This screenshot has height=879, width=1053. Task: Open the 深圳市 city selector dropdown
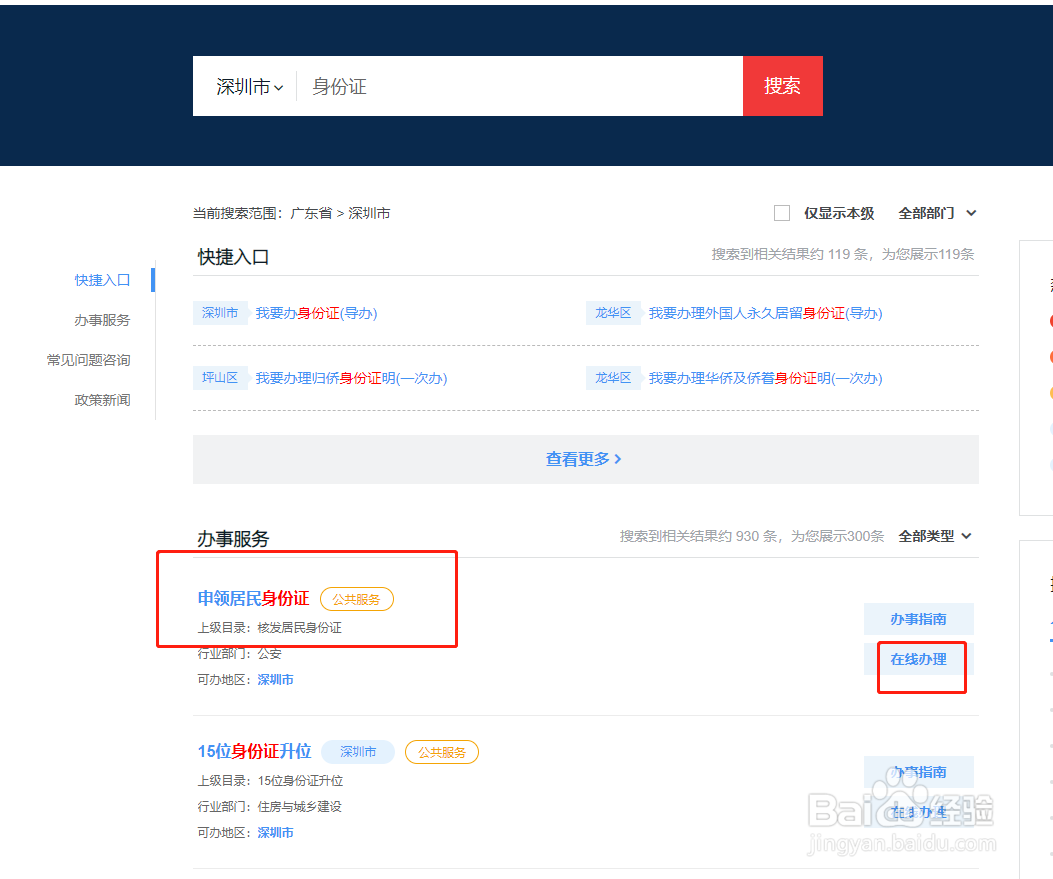pyautogui.click(x=246, y=86)
